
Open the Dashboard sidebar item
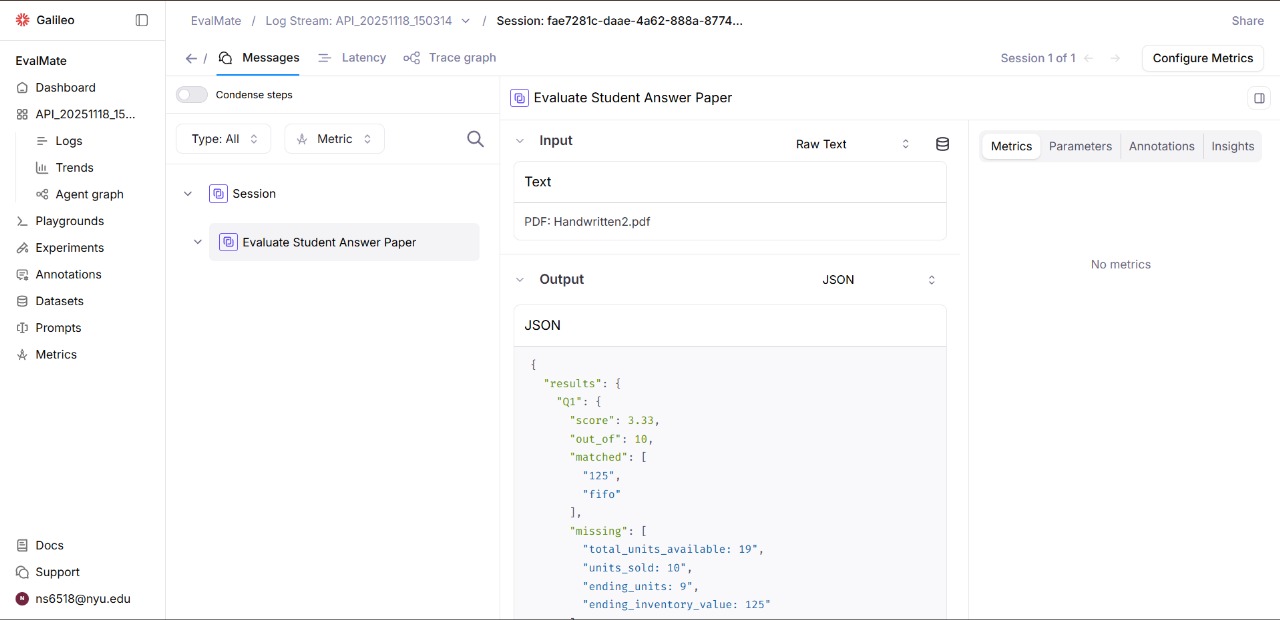(65, 88)
